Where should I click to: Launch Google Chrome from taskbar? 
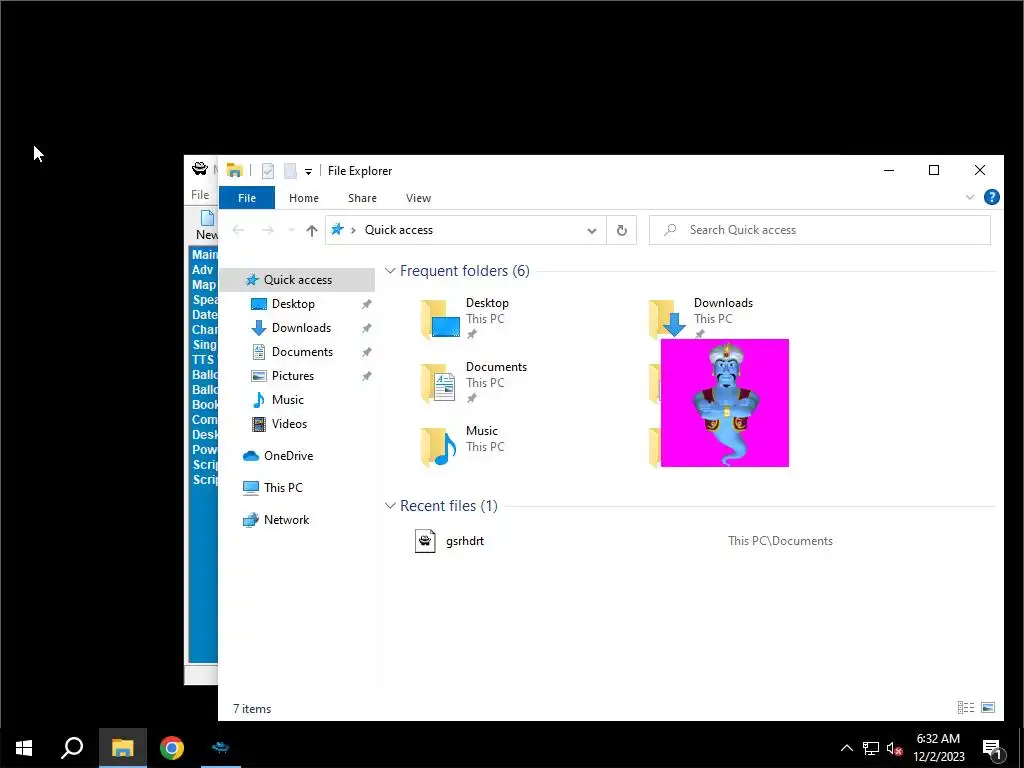172,748
